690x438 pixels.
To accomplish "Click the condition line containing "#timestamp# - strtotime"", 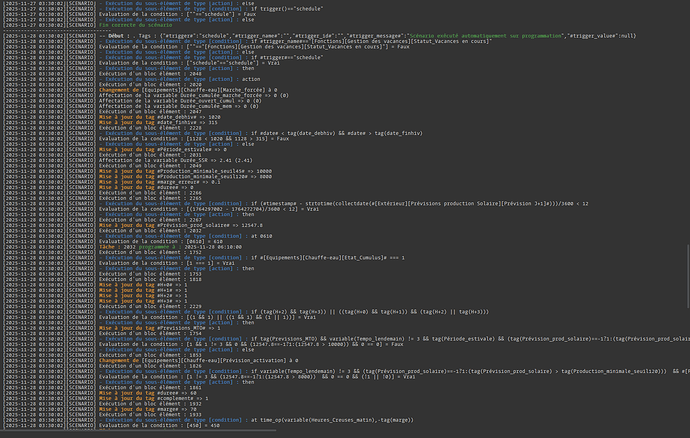I will point(344,204).
